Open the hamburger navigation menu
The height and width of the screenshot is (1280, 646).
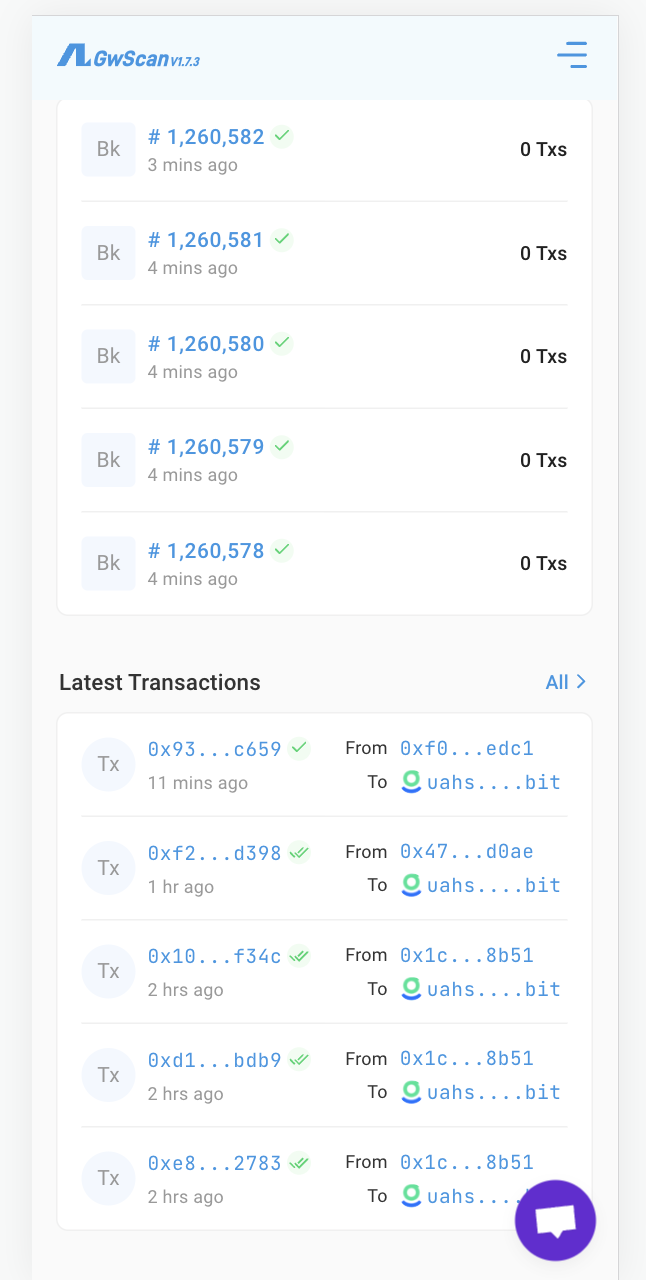coord(572,55)
